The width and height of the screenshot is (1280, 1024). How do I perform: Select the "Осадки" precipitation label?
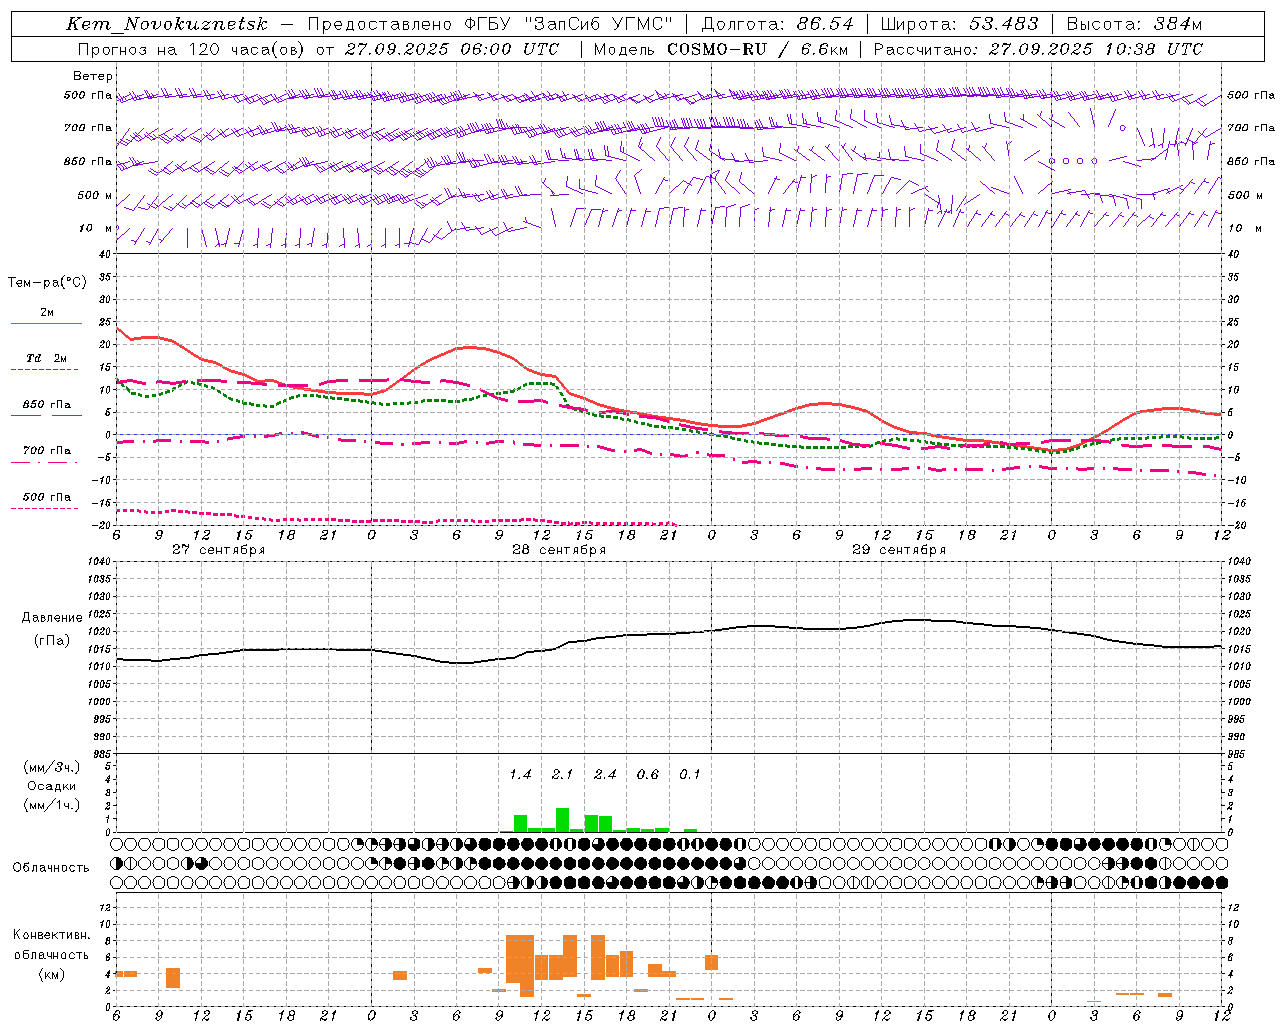point(52,786)
